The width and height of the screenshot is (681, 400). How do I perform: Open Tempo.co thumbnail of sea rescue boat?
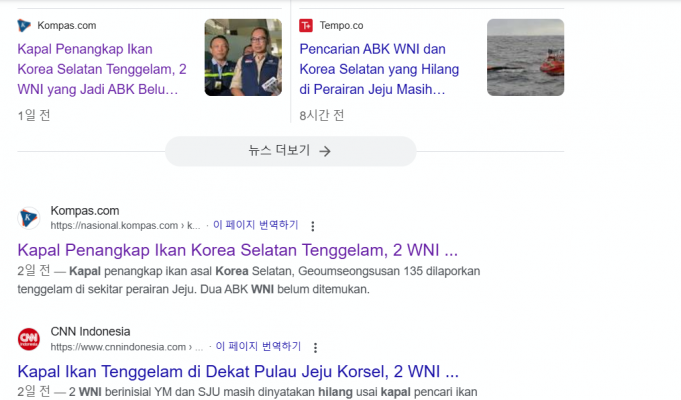coord(525,57)
